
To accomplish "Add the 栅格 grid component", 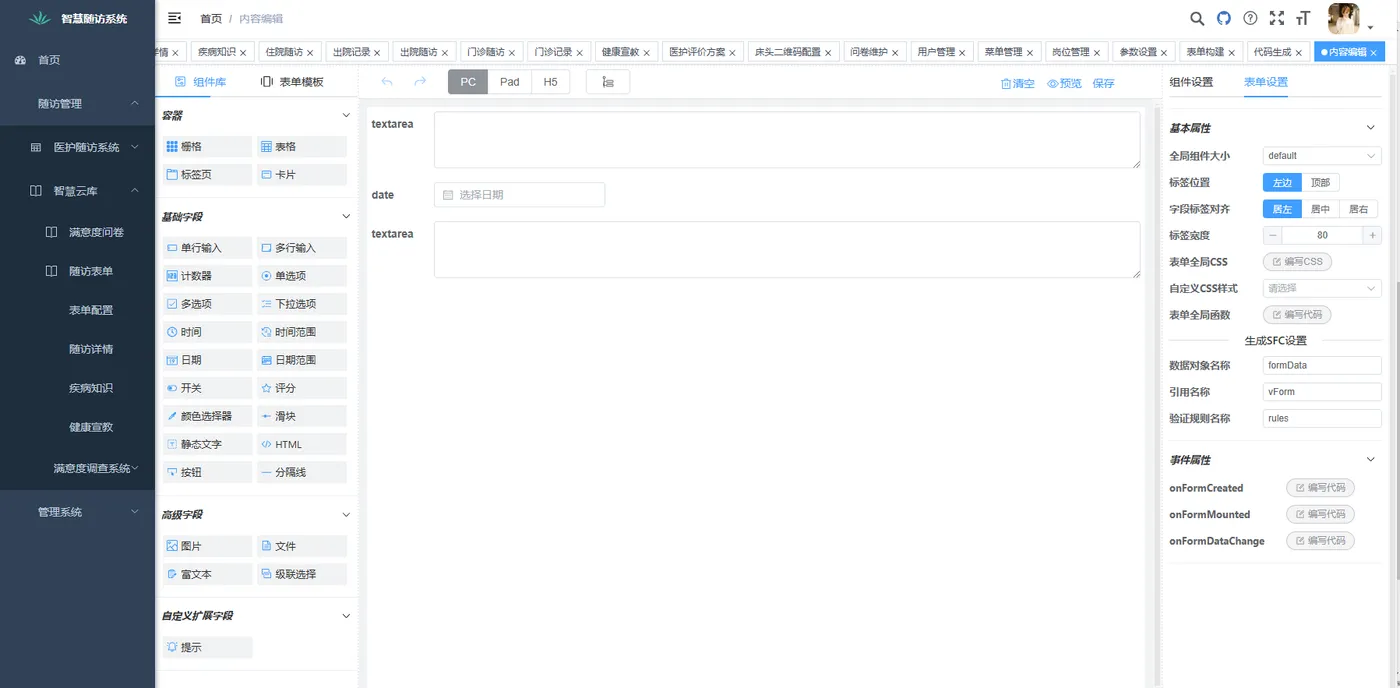I will [208, 147].
